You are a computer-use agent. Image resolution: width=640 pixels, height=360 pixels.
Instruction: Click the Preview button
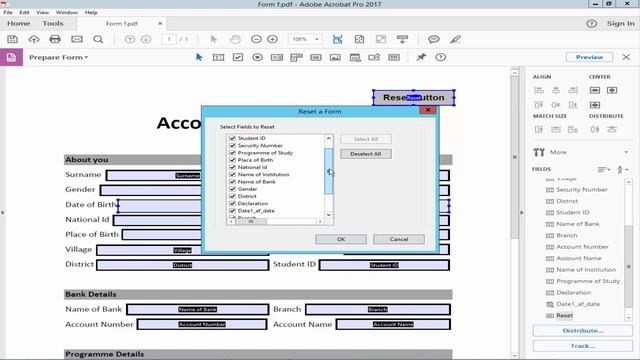(x=589, y=57)
